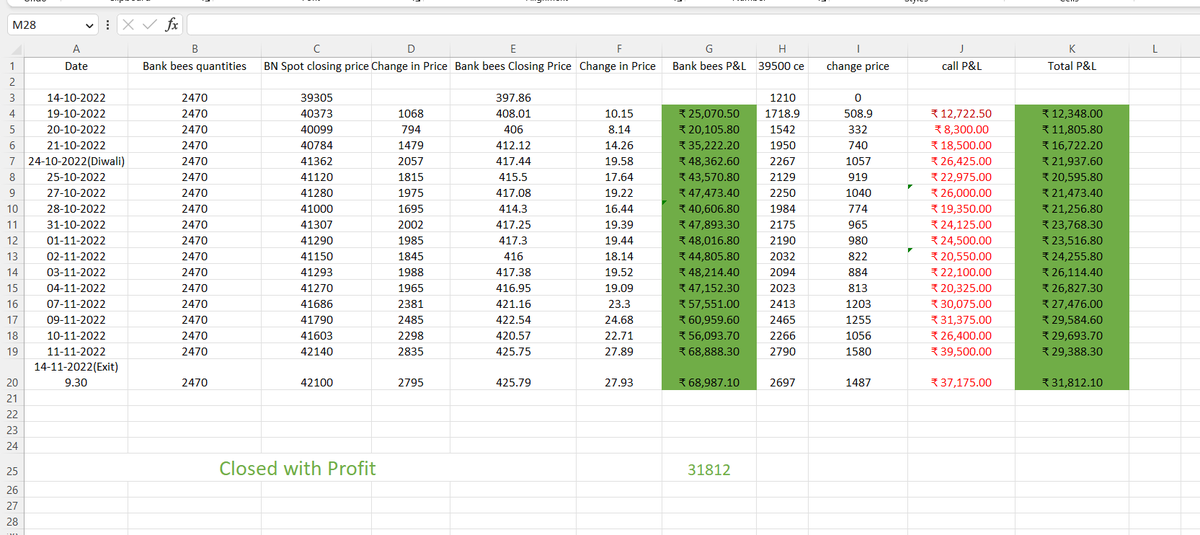
Task: Click the spot price cell '39305'
Action: click(315, 98)
